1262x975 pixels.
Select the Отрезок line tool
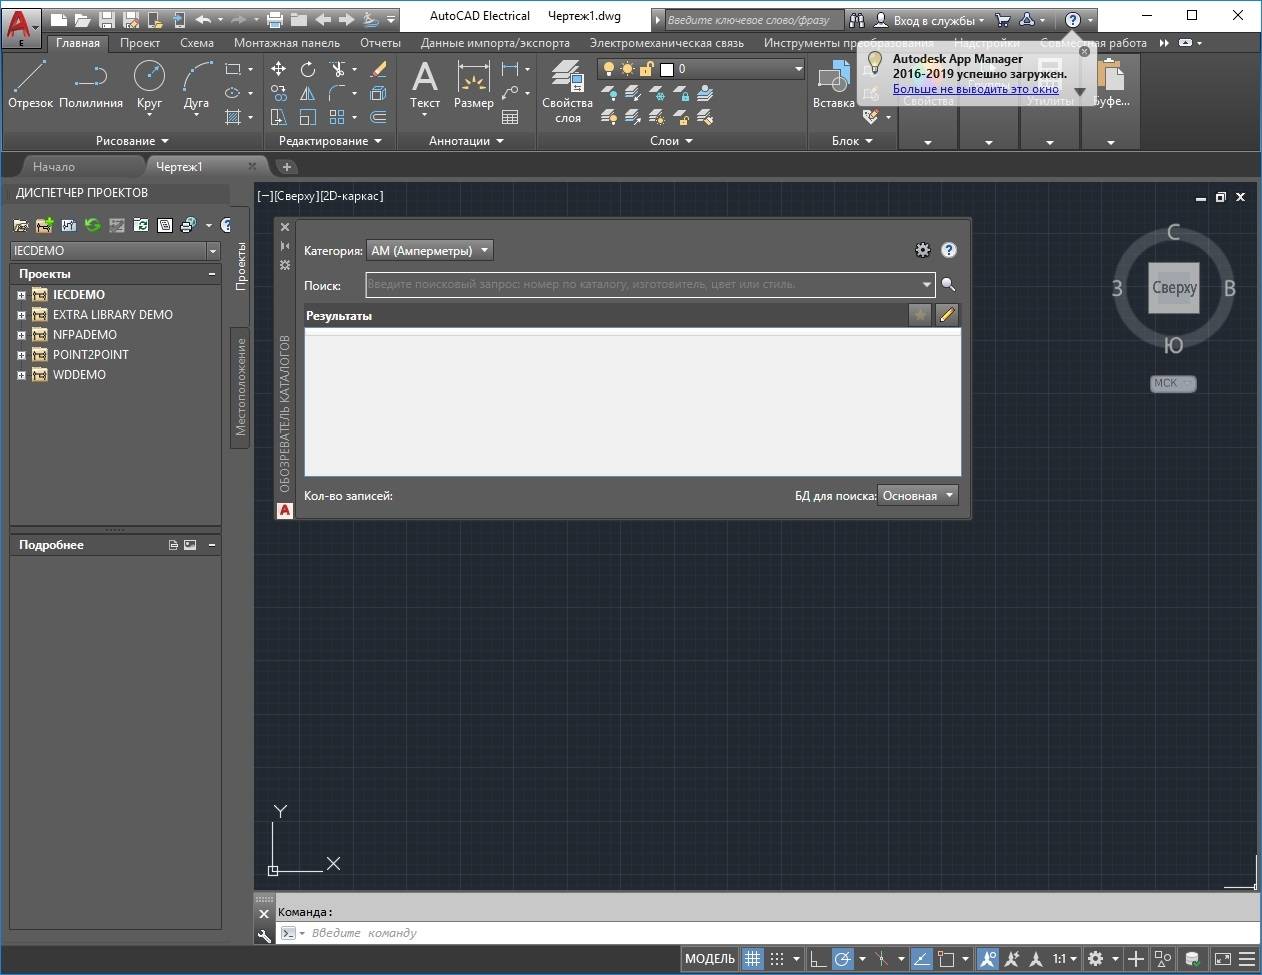tap(30, 84)
